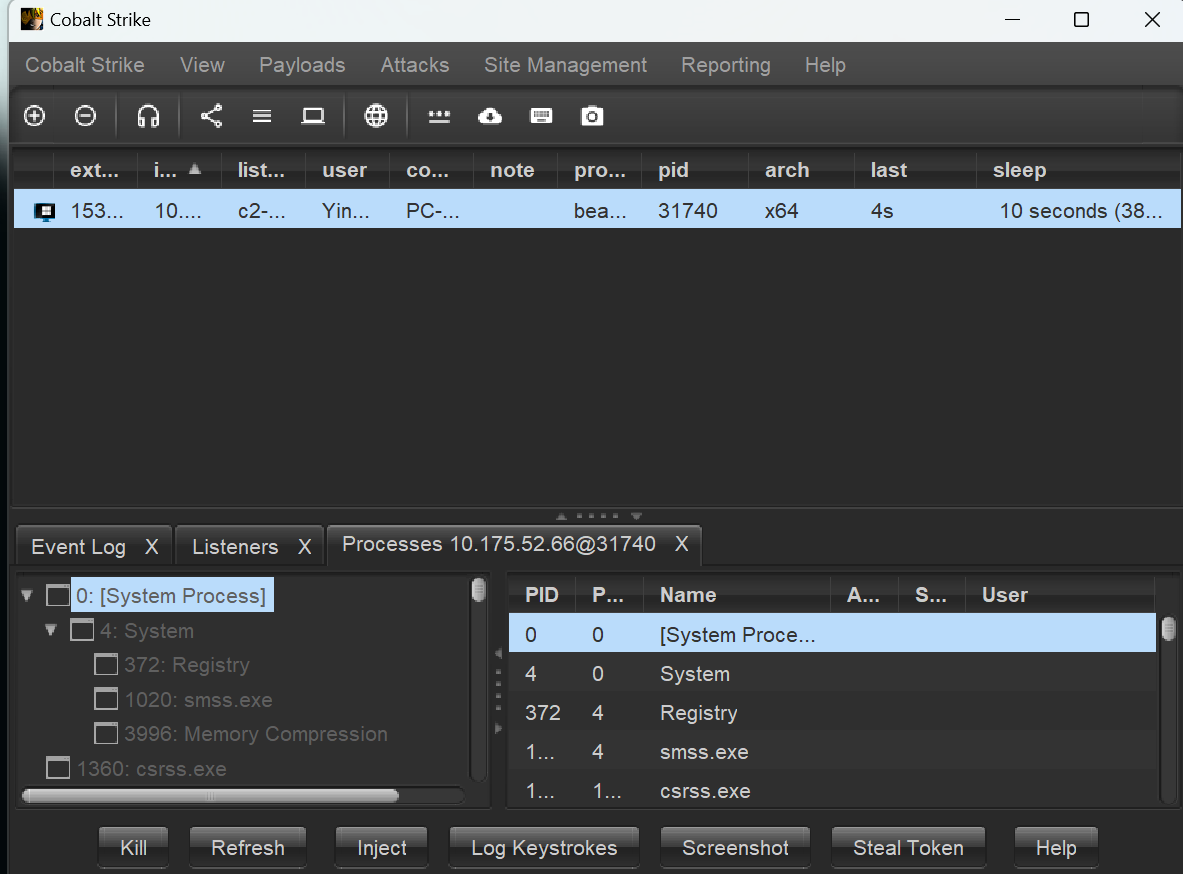Click the process table vertical scrollbar
The height and width of the screenshot is (874, 1183).
(1169, 709)
